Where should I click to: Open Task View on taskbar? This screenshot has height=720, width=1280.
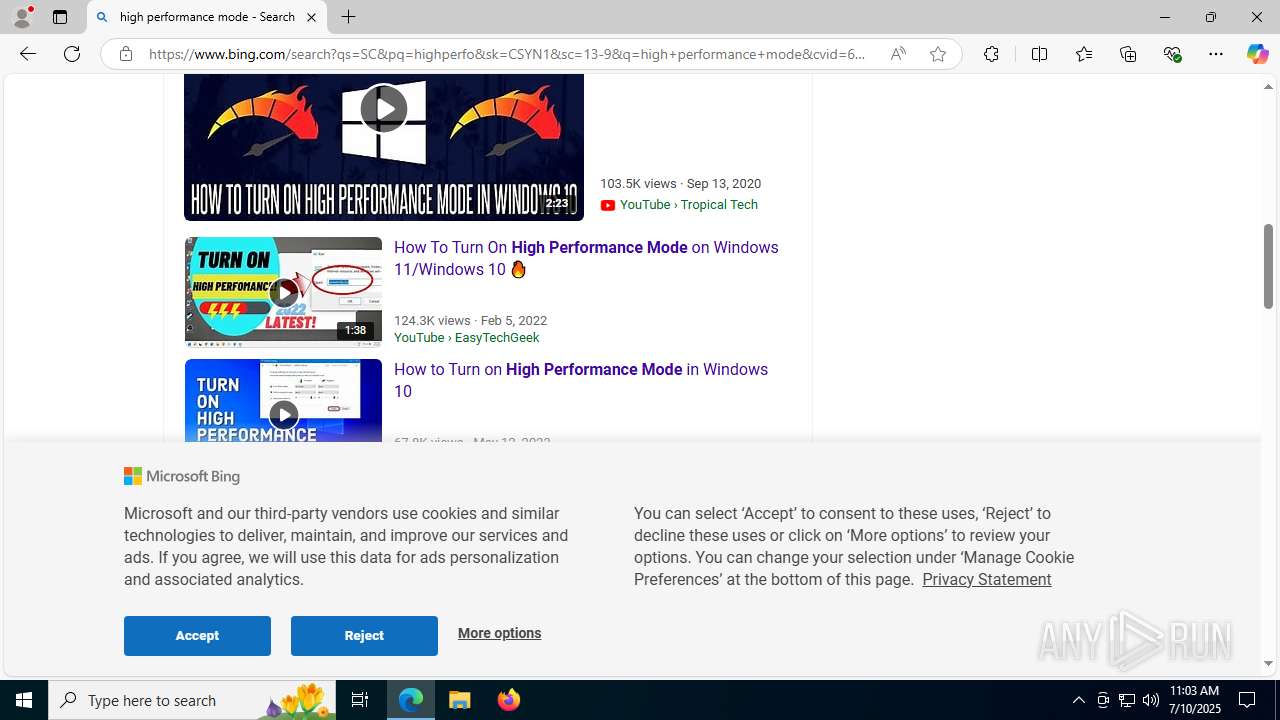click(360, 700)
